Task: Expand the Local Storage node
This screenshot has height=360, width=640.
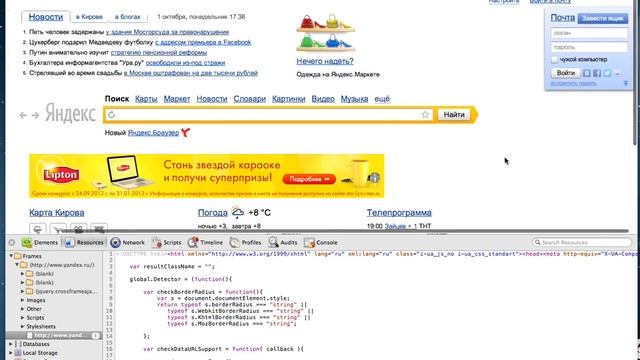Action: click(x=11, y=353)
